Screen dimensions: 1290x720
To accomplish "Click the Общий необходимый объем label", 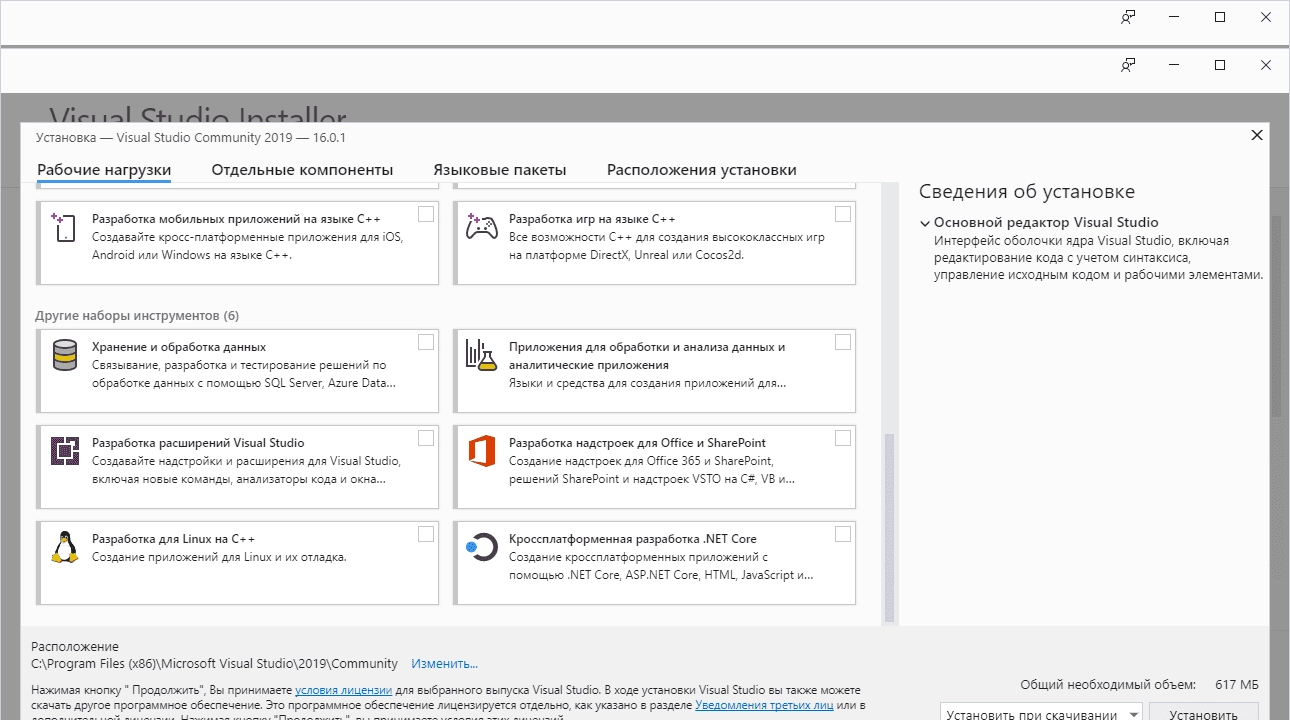I will [x=1108, y=685].
